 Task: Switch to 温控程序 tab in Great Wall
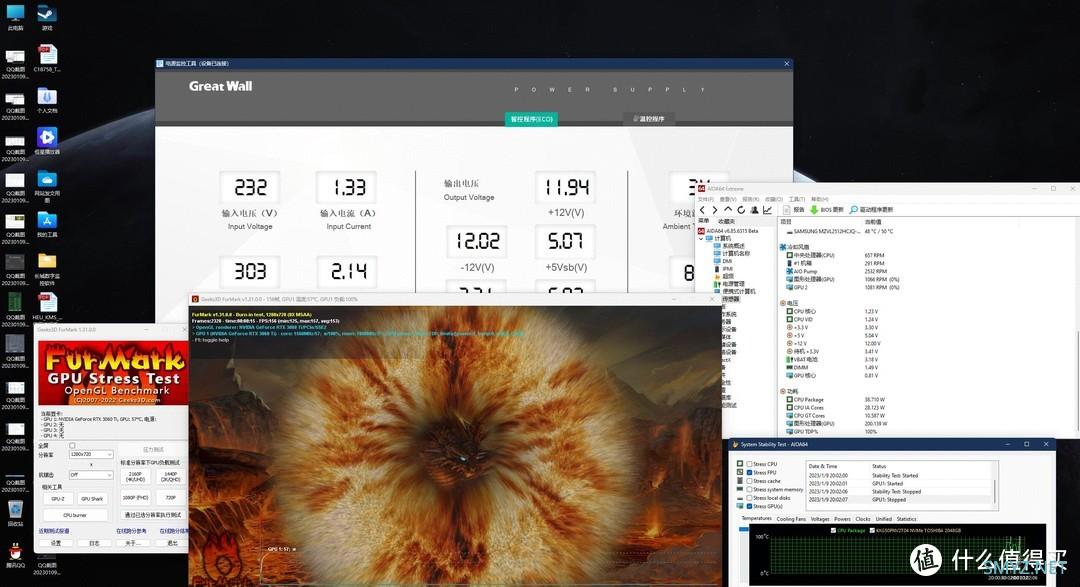[649, 119]
